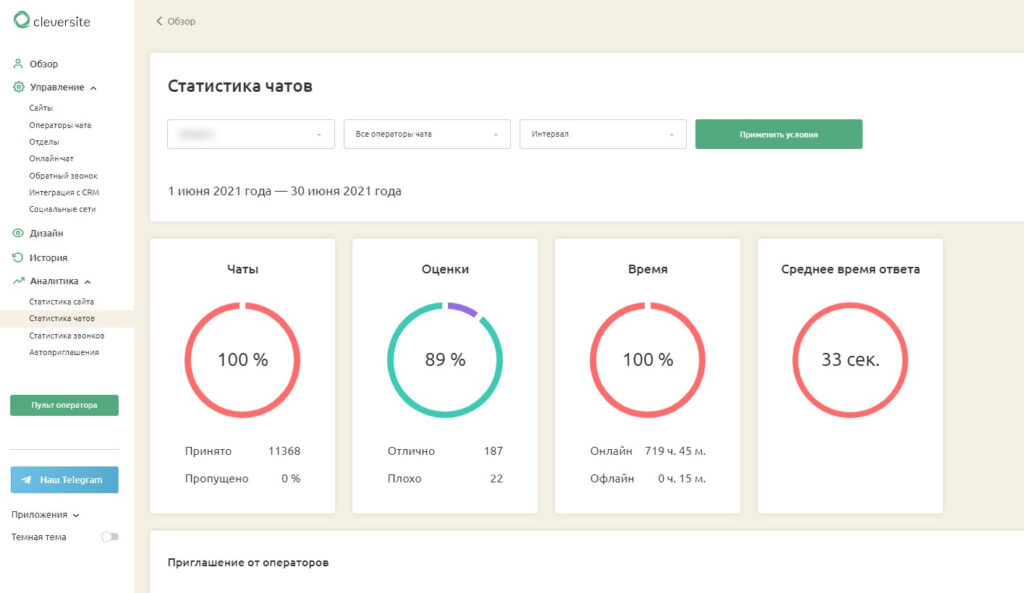This screenshot has width=1024, height=593.
Task: Click the purple segment of Оценки ring
Action: coord(463,309)
